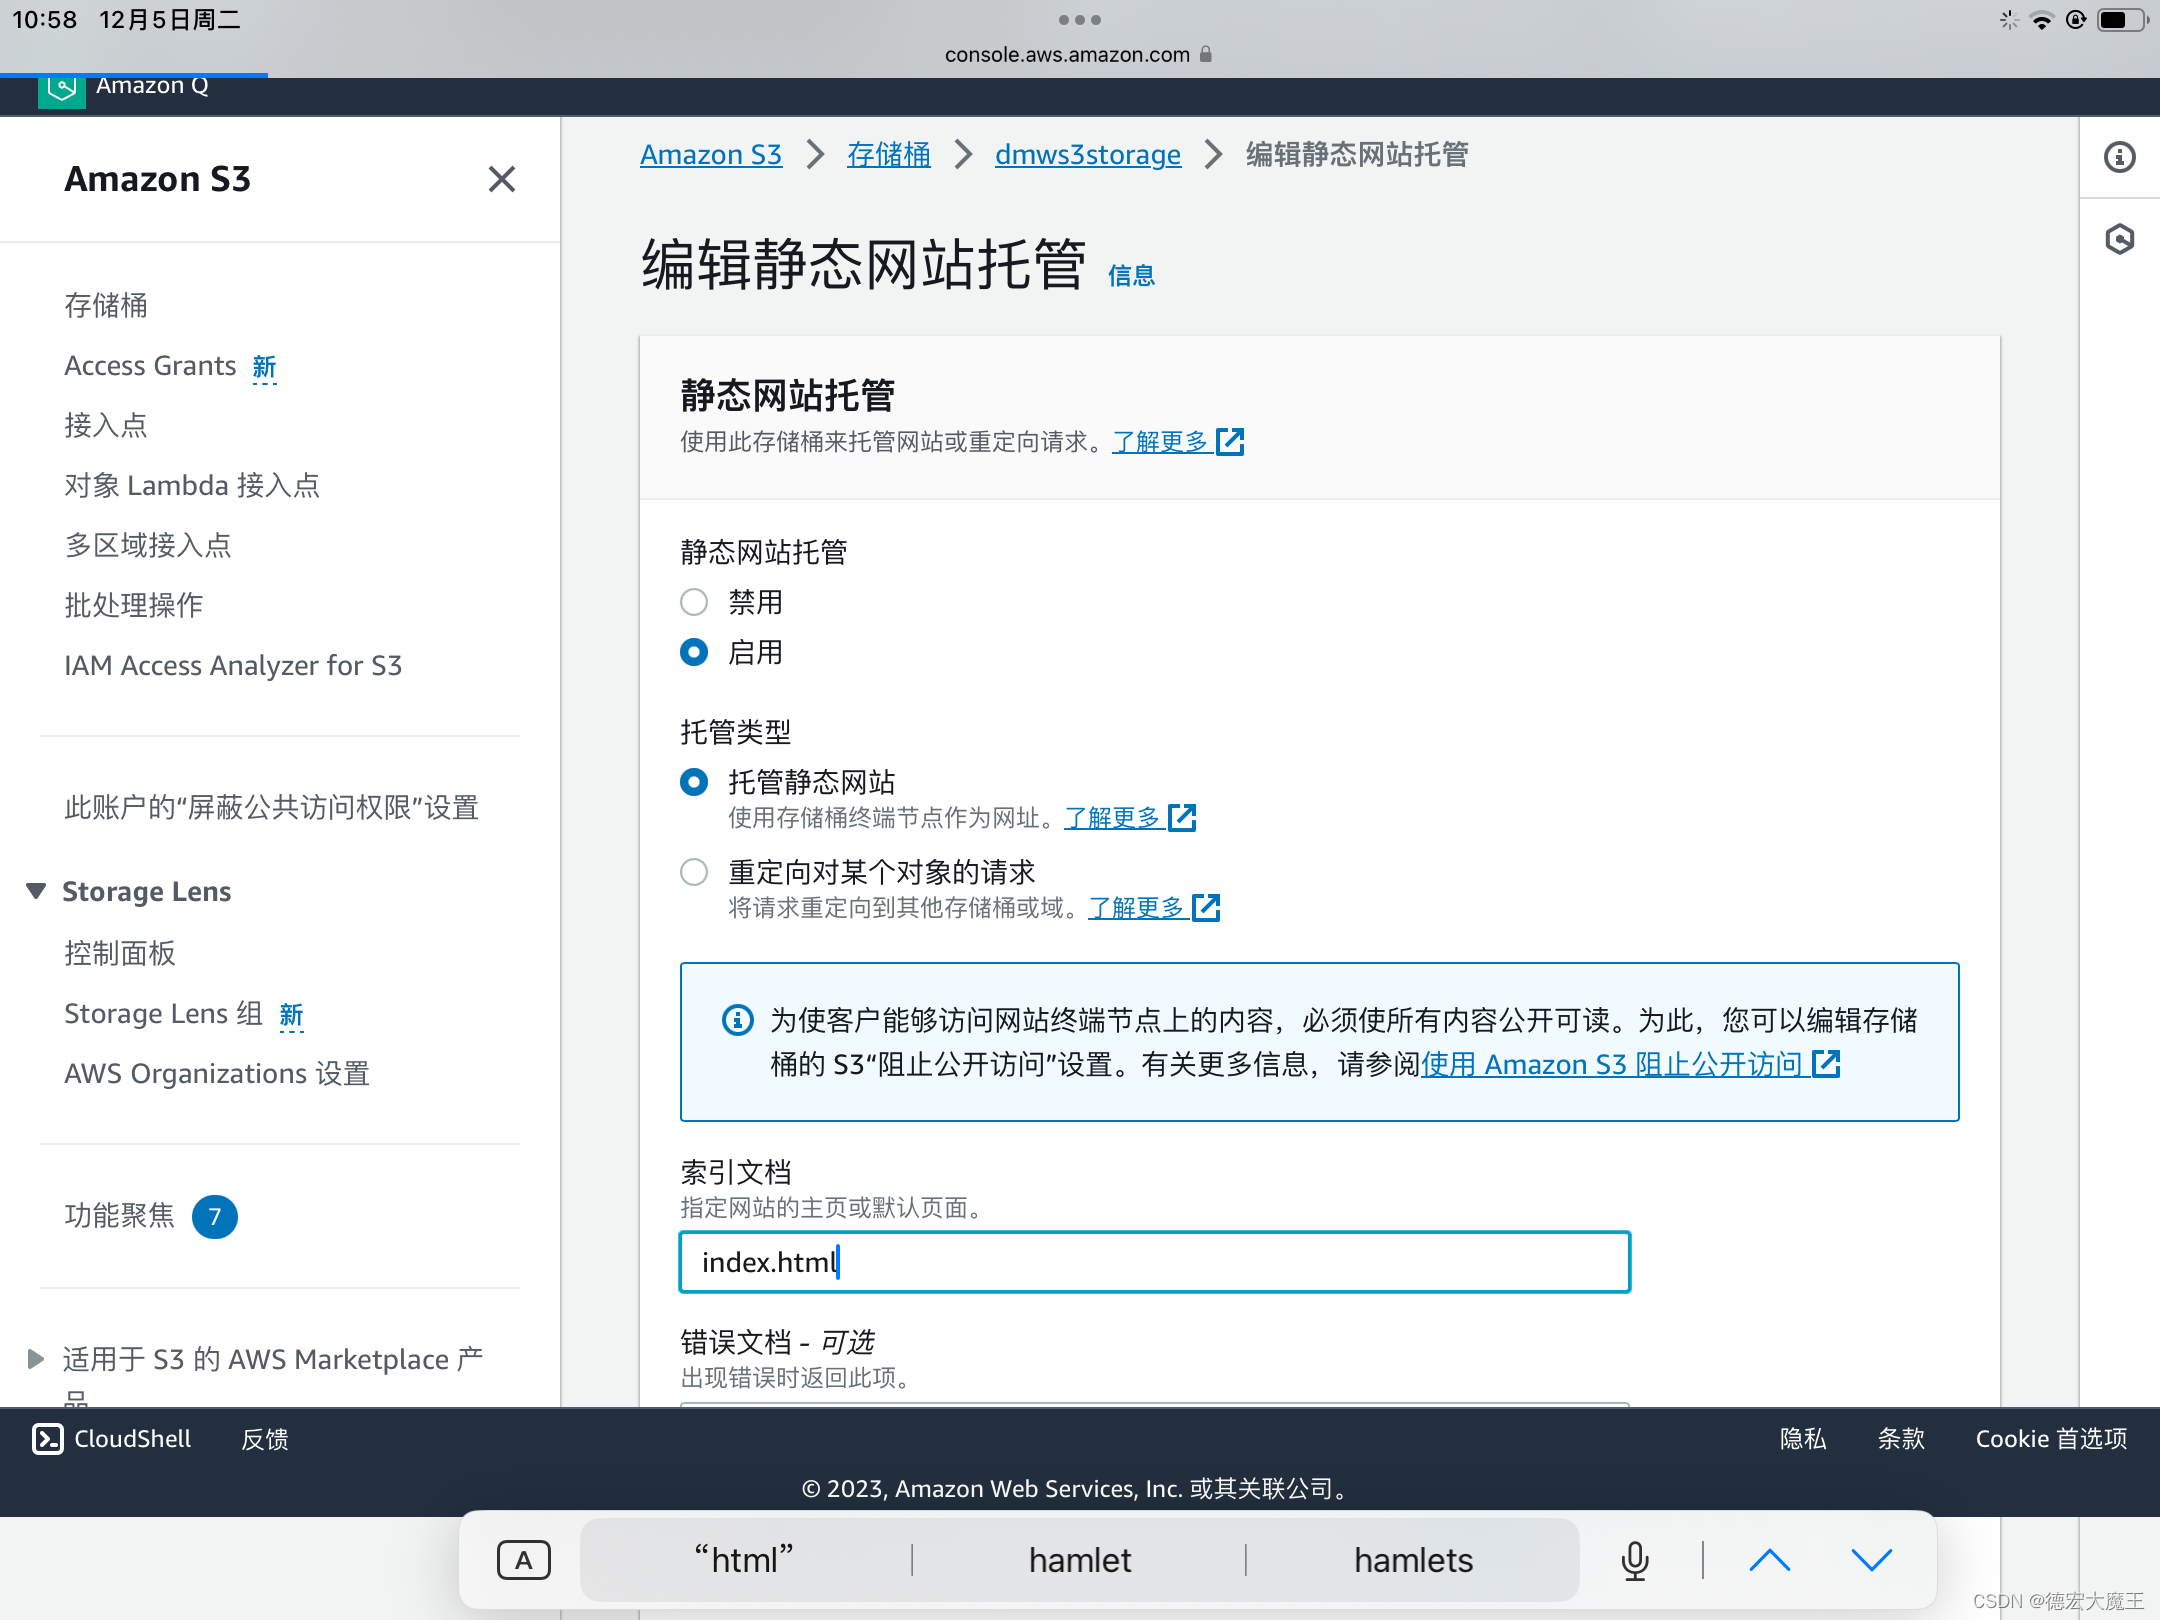Click the 索引文档 input field
Screen dimensions: 2160x1620
click(1155, 1262)
